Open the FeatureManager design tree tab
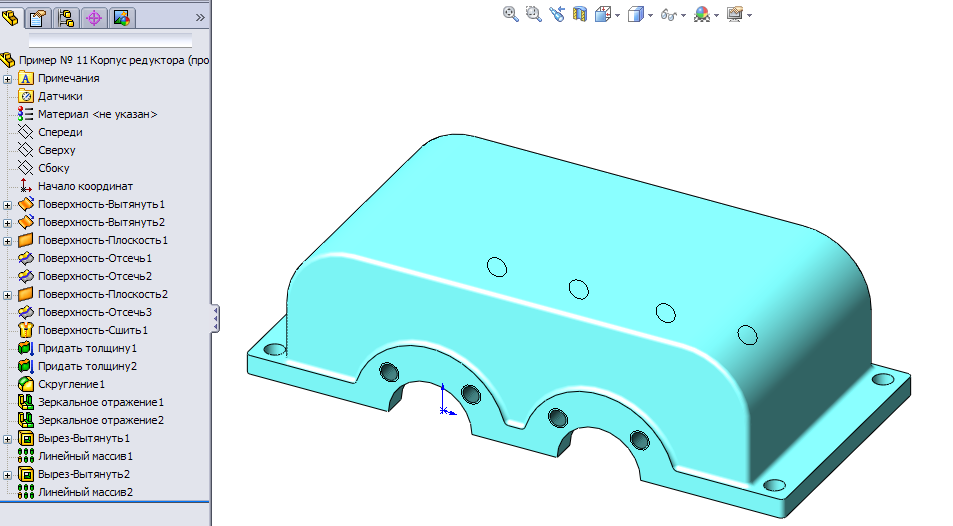This screenshot has height=526, width=953. click(x=10, y=18)
